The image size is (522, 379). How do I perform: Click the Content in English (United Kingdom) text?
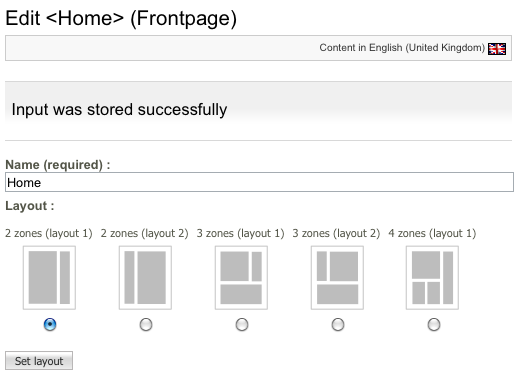pos(402,48)
